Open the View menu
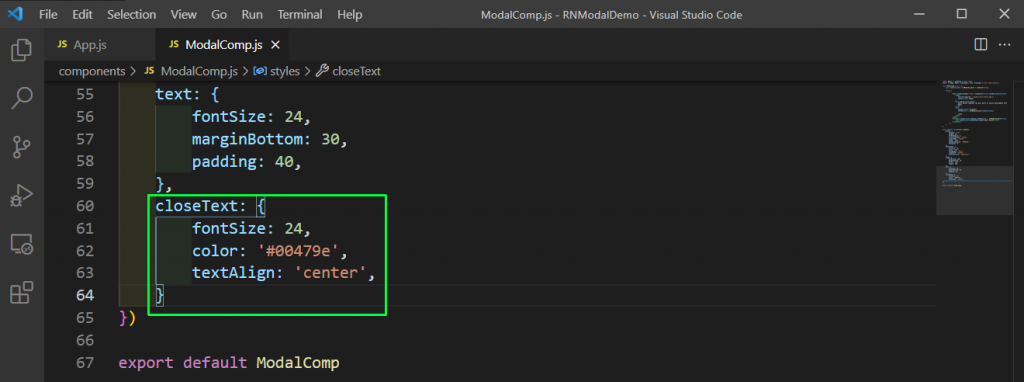The width and height of the screenshot is (1024, 382). (x=184, y=14)
